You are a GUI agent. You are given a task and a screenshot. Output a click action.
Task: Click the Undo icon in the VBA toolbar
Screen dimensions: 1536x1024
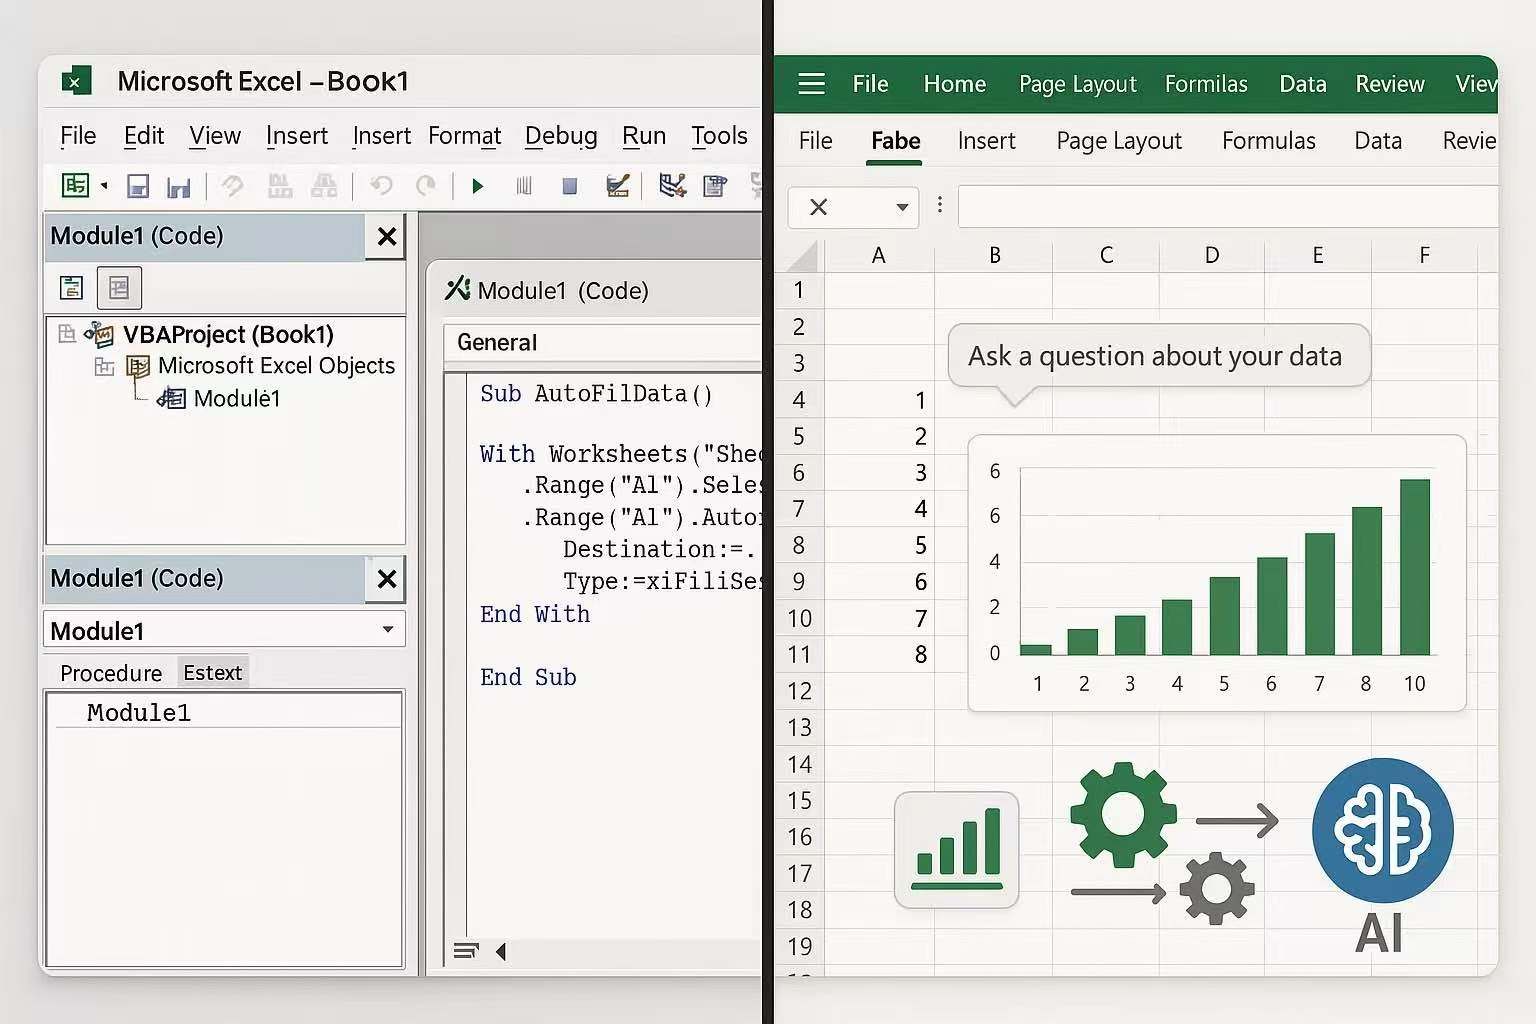(x=381, y=185)
